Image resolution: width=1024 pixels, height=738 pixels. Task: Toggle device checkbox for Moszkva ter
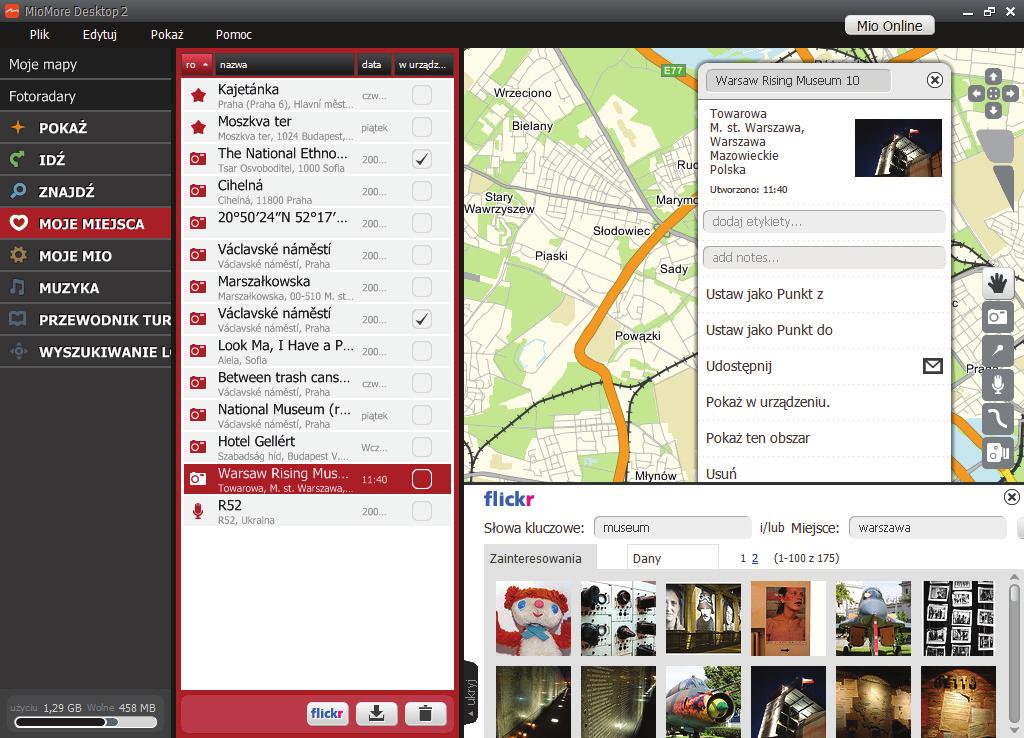click(x=422, y=127)
